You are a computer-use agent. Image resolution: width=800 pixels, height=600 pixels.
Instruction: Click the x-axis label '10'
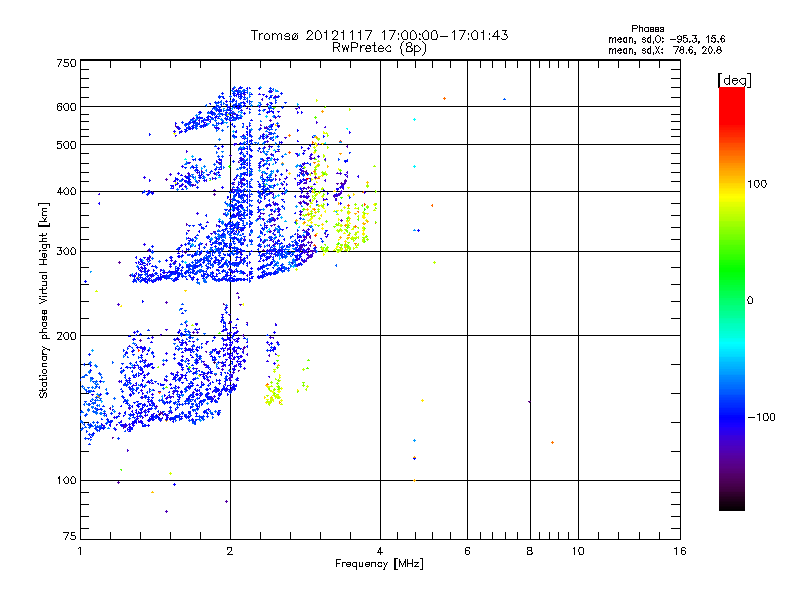(x=578, y=551)
